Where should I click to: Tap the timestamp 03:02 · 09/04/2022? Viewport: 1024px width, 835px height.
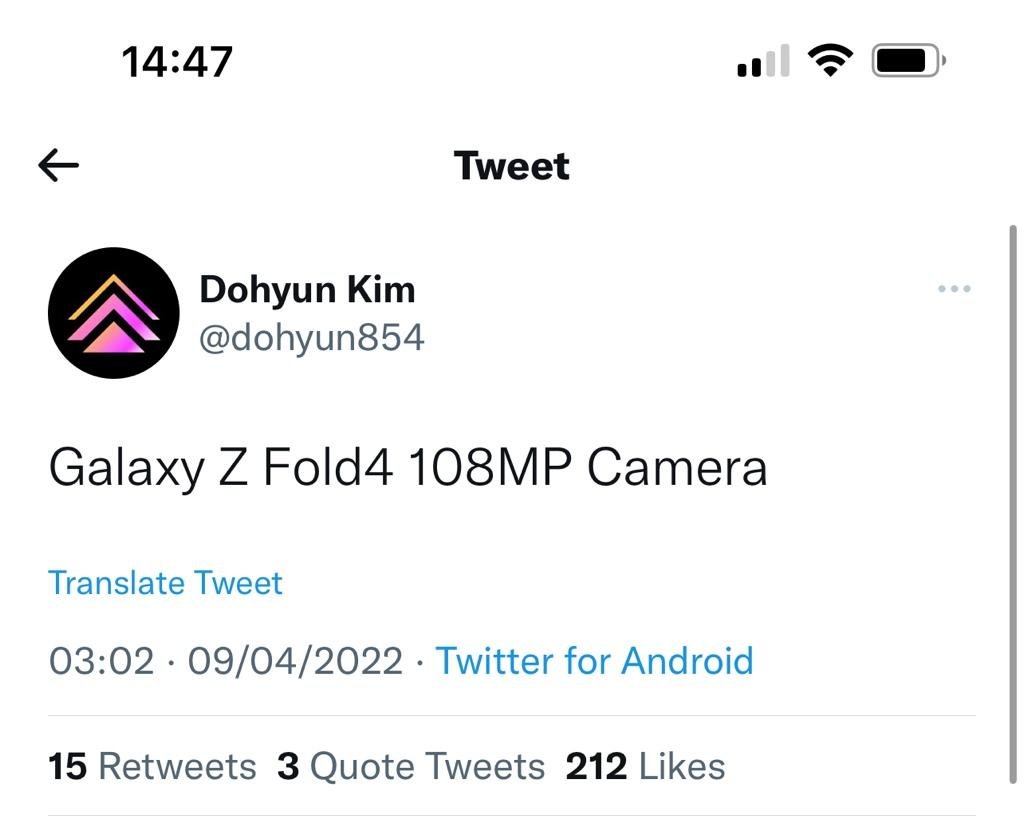[228, 661]
